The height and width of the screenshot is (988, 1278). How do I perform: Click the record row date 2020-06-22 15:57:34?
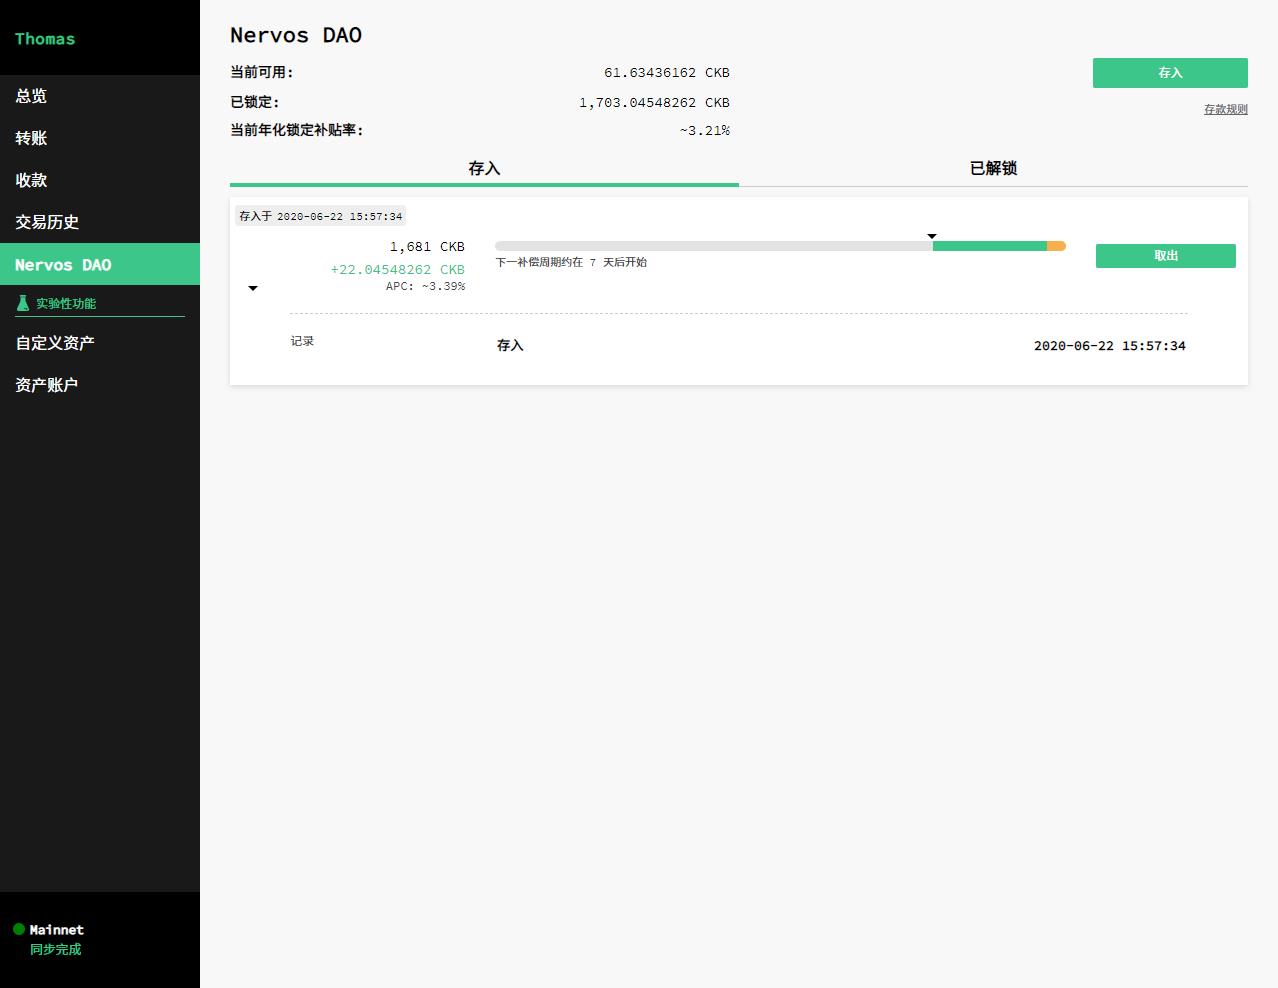click(x=1110, y=346)
